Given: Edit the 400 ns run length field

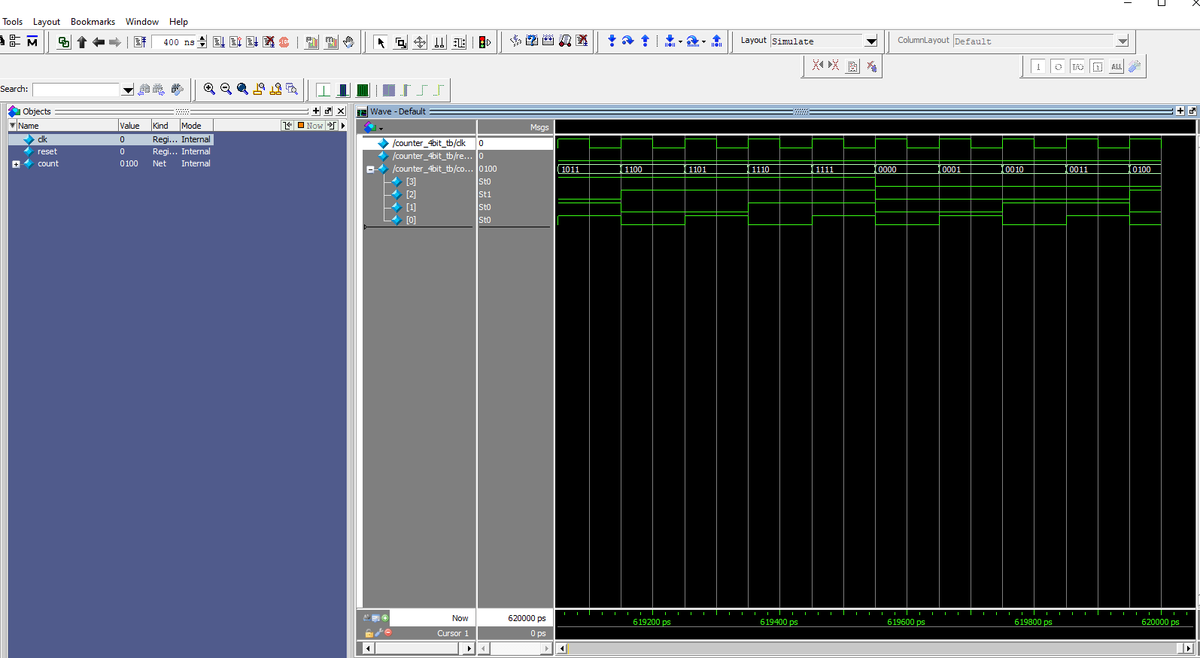Looking at the screenshot, I should click(x=173, y=42).
